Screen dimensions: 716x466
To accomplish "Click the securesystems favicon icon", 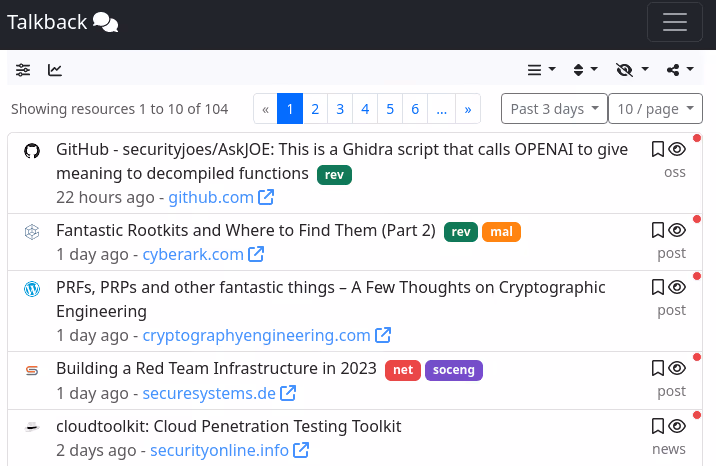I will point(32,370).
